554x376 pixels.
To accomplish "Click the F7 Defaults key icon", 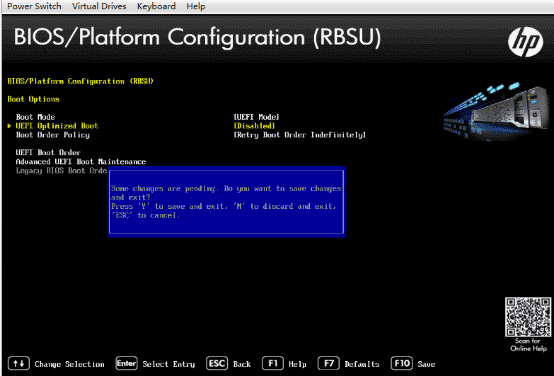I will (x=329, y=363).
